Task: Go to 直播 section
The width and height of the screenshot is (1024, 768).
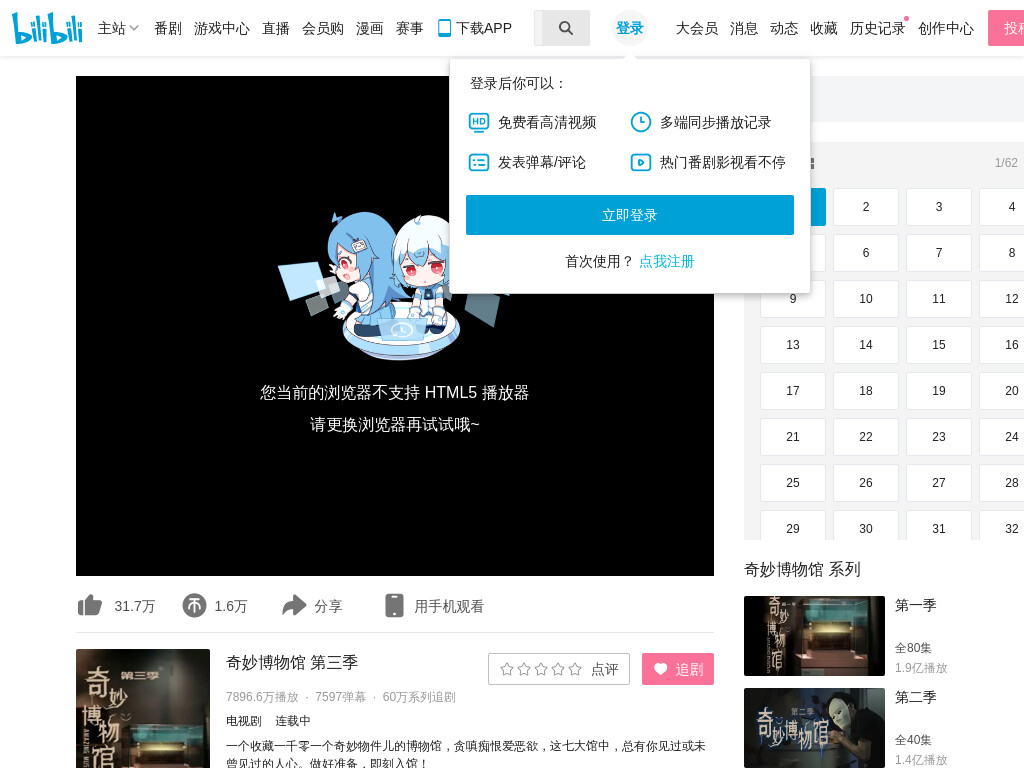Action: pos(276,28)
